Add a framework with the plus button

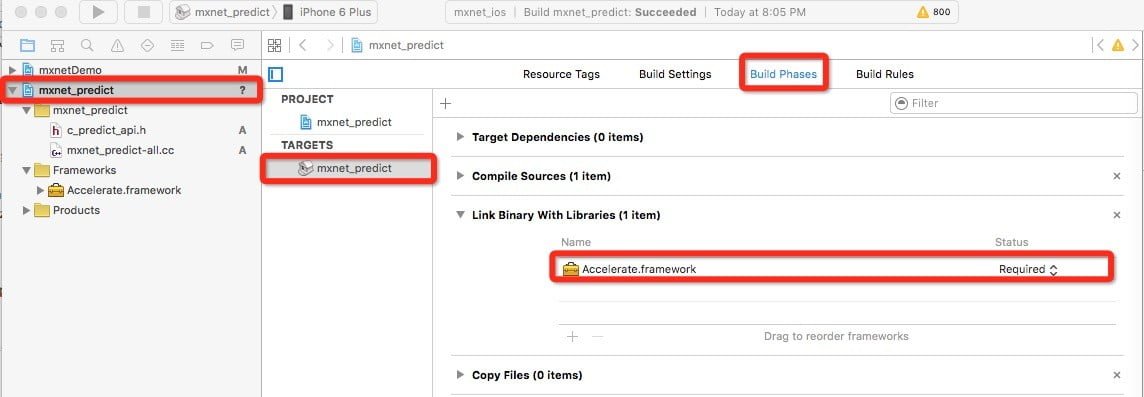tap(573, 336)
